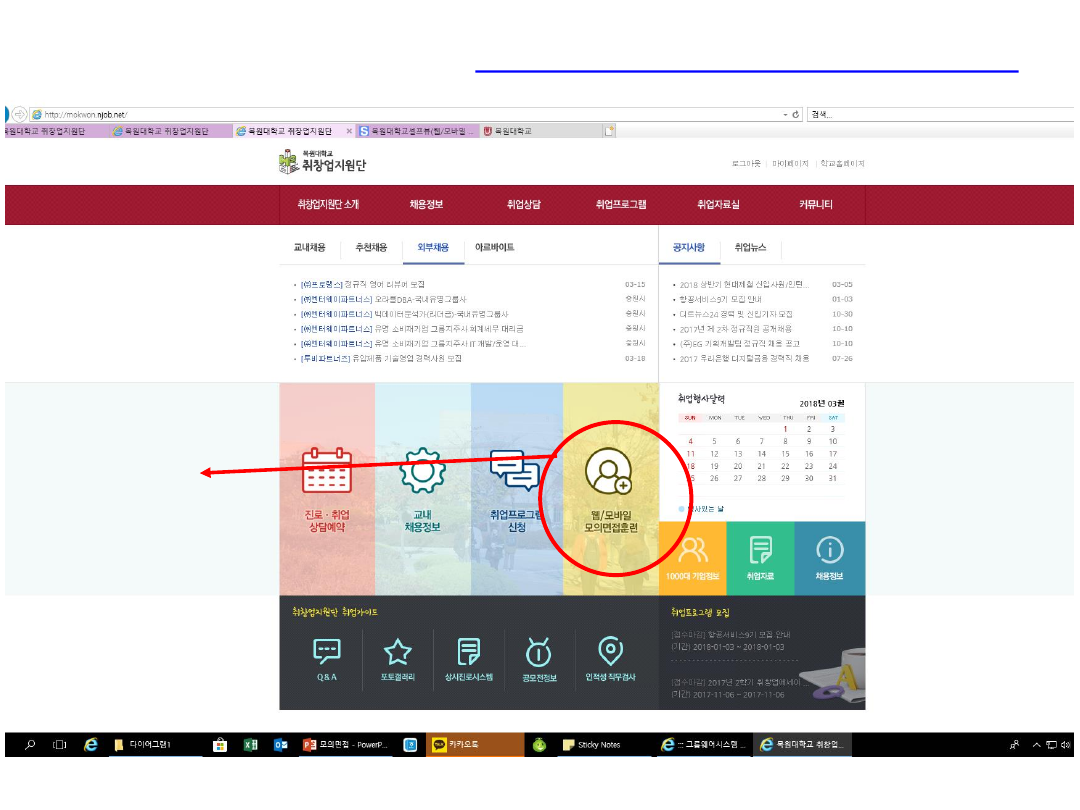Switch to the 아르바이트 tab
1080x810 pixels.
[x=494, y=247]
